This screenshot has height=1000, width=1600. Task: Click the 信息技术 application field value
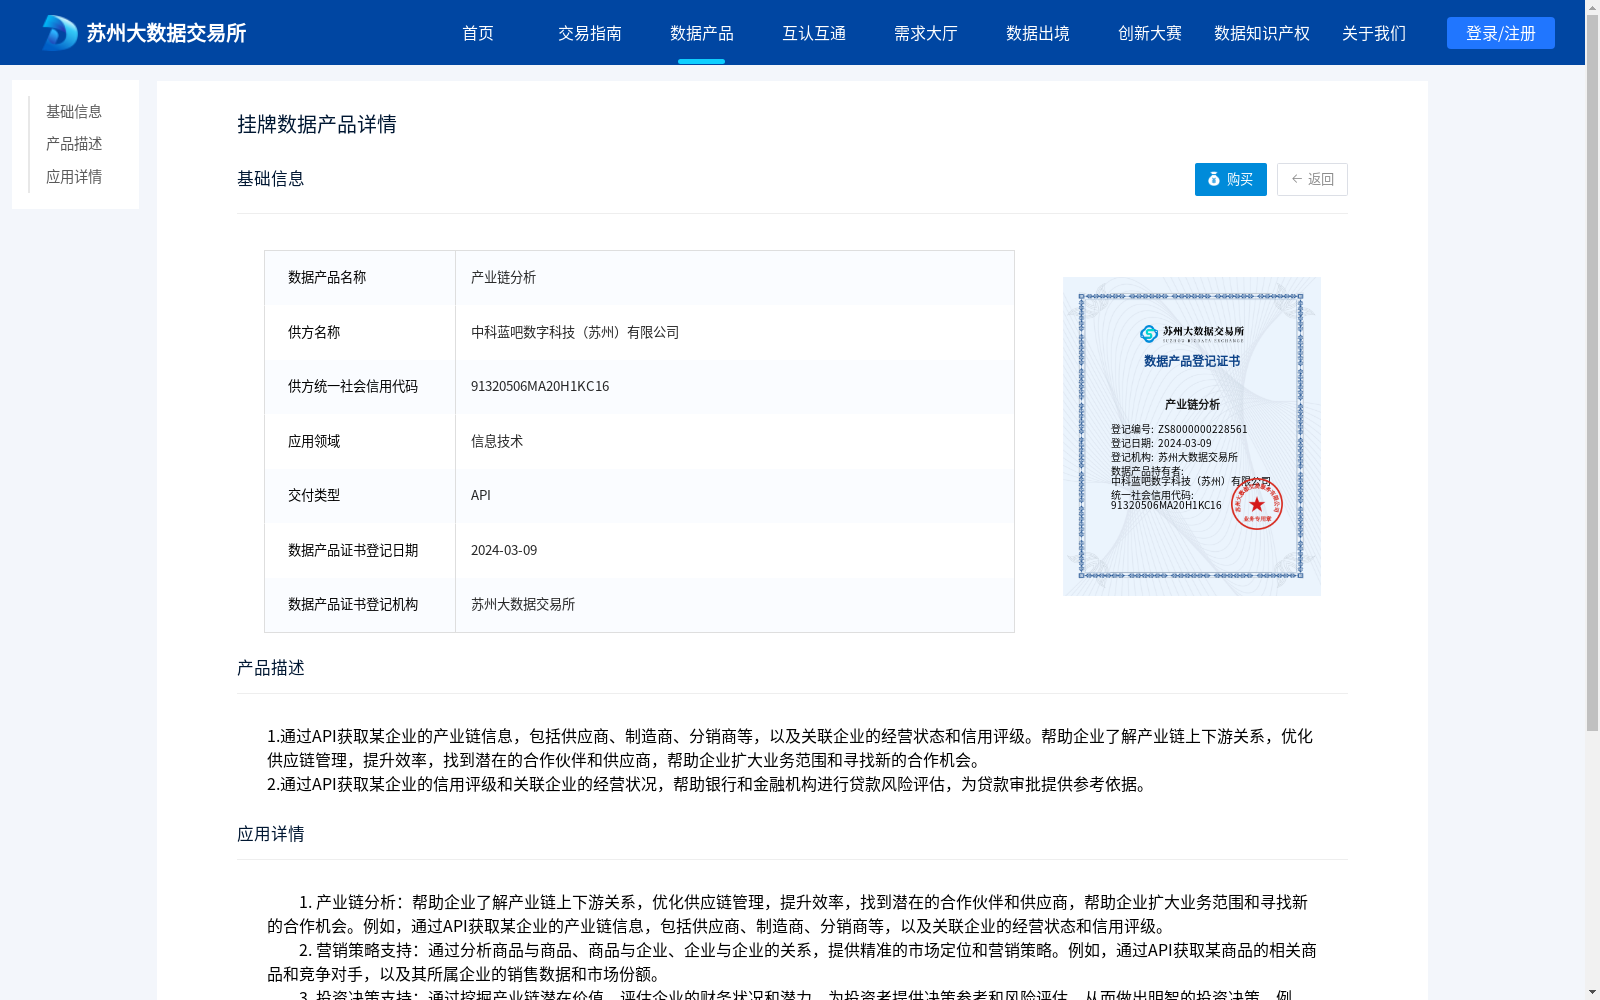click(497, 441)
